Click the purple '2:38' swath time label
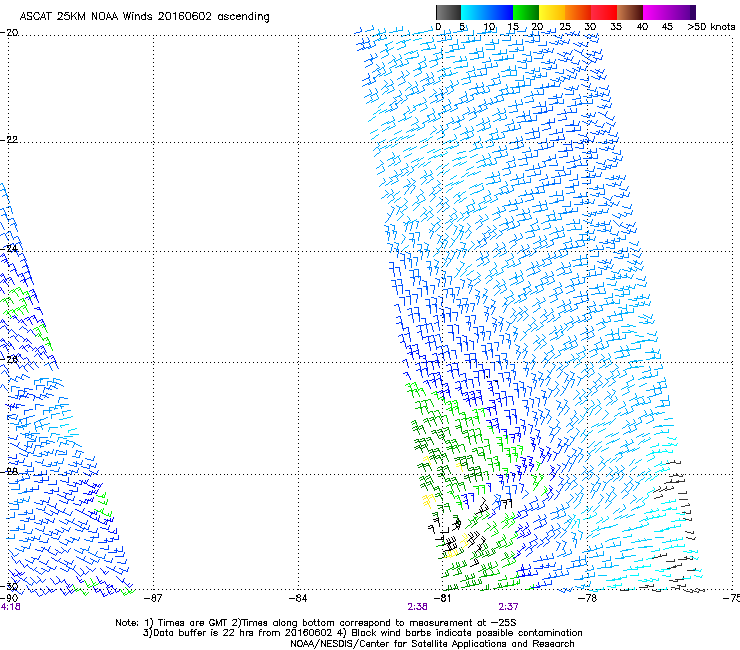Image resolution: width=740 pixels, height=650 pixels. (417, 607)
